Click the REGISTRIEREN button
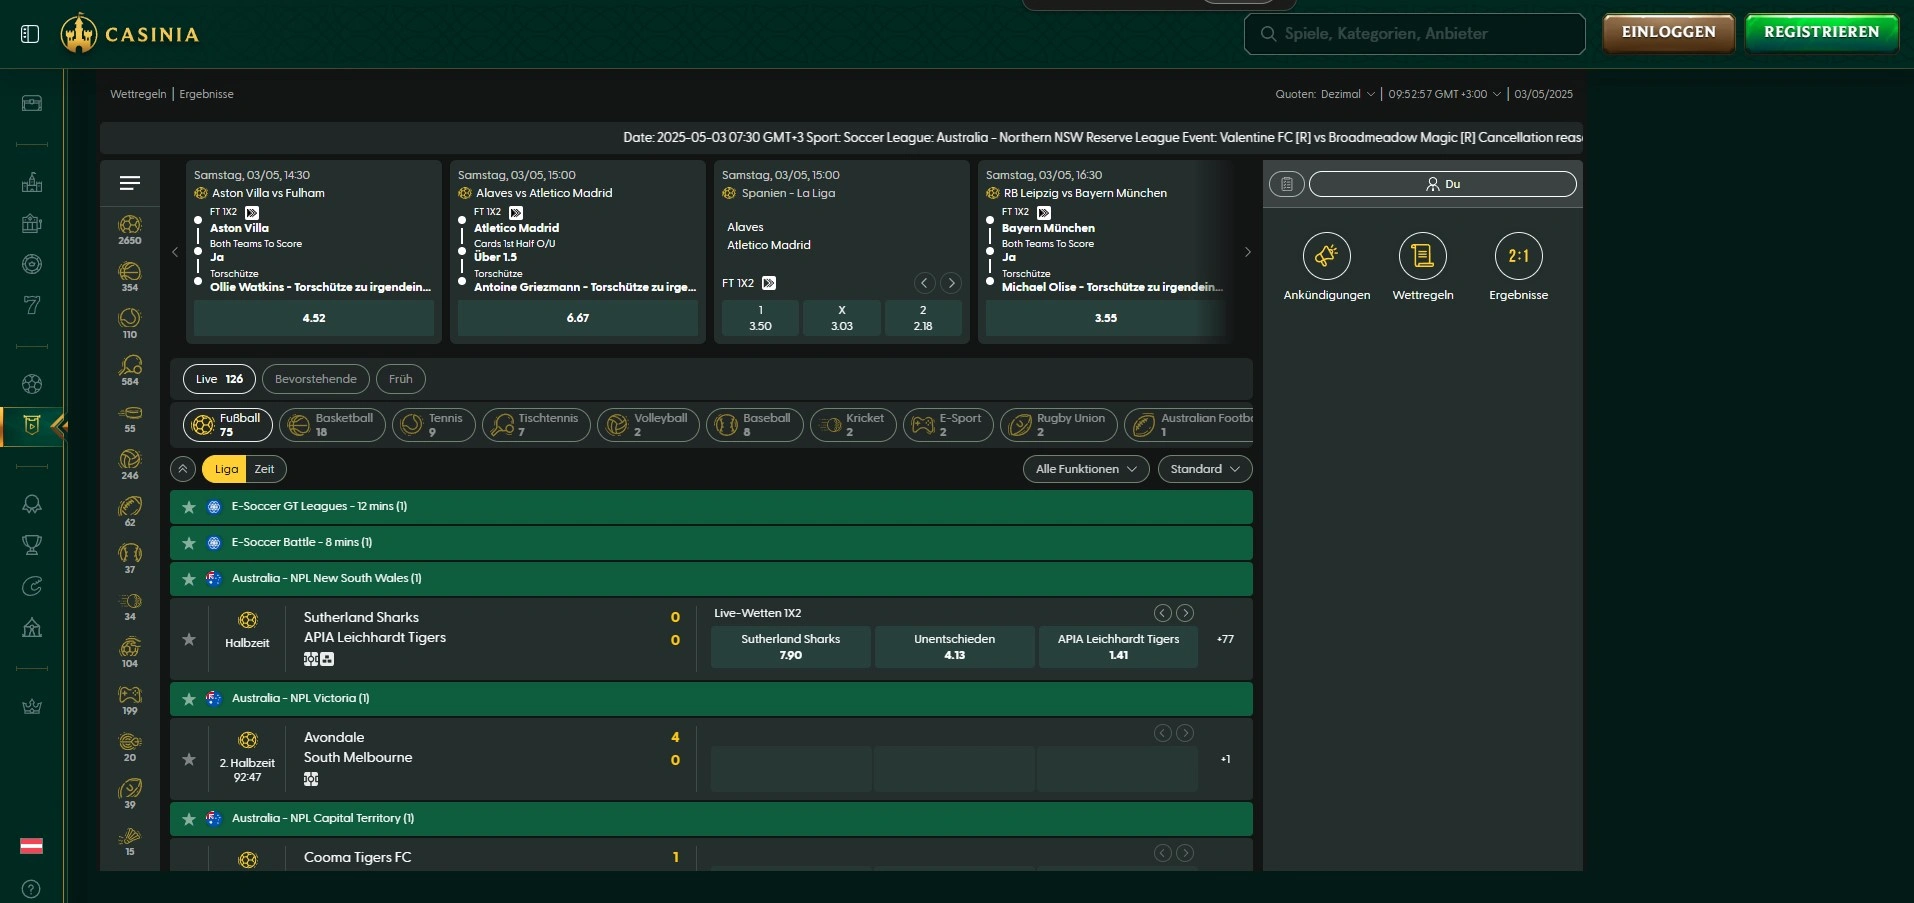This screenshot has width=1914, height=903. click(x=1821, y=32)
